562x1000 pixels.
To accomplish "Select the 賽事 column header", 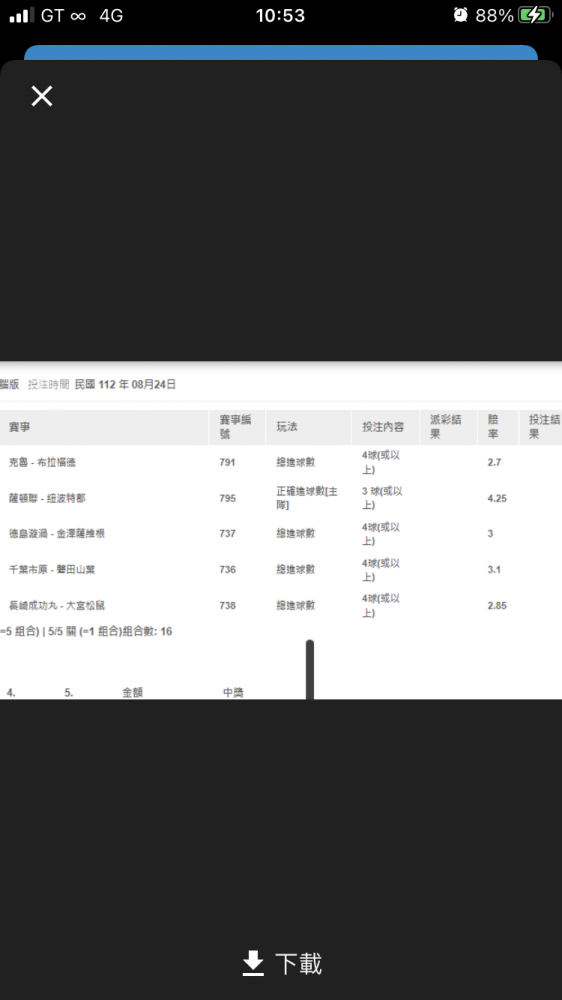I will (20, 427).
